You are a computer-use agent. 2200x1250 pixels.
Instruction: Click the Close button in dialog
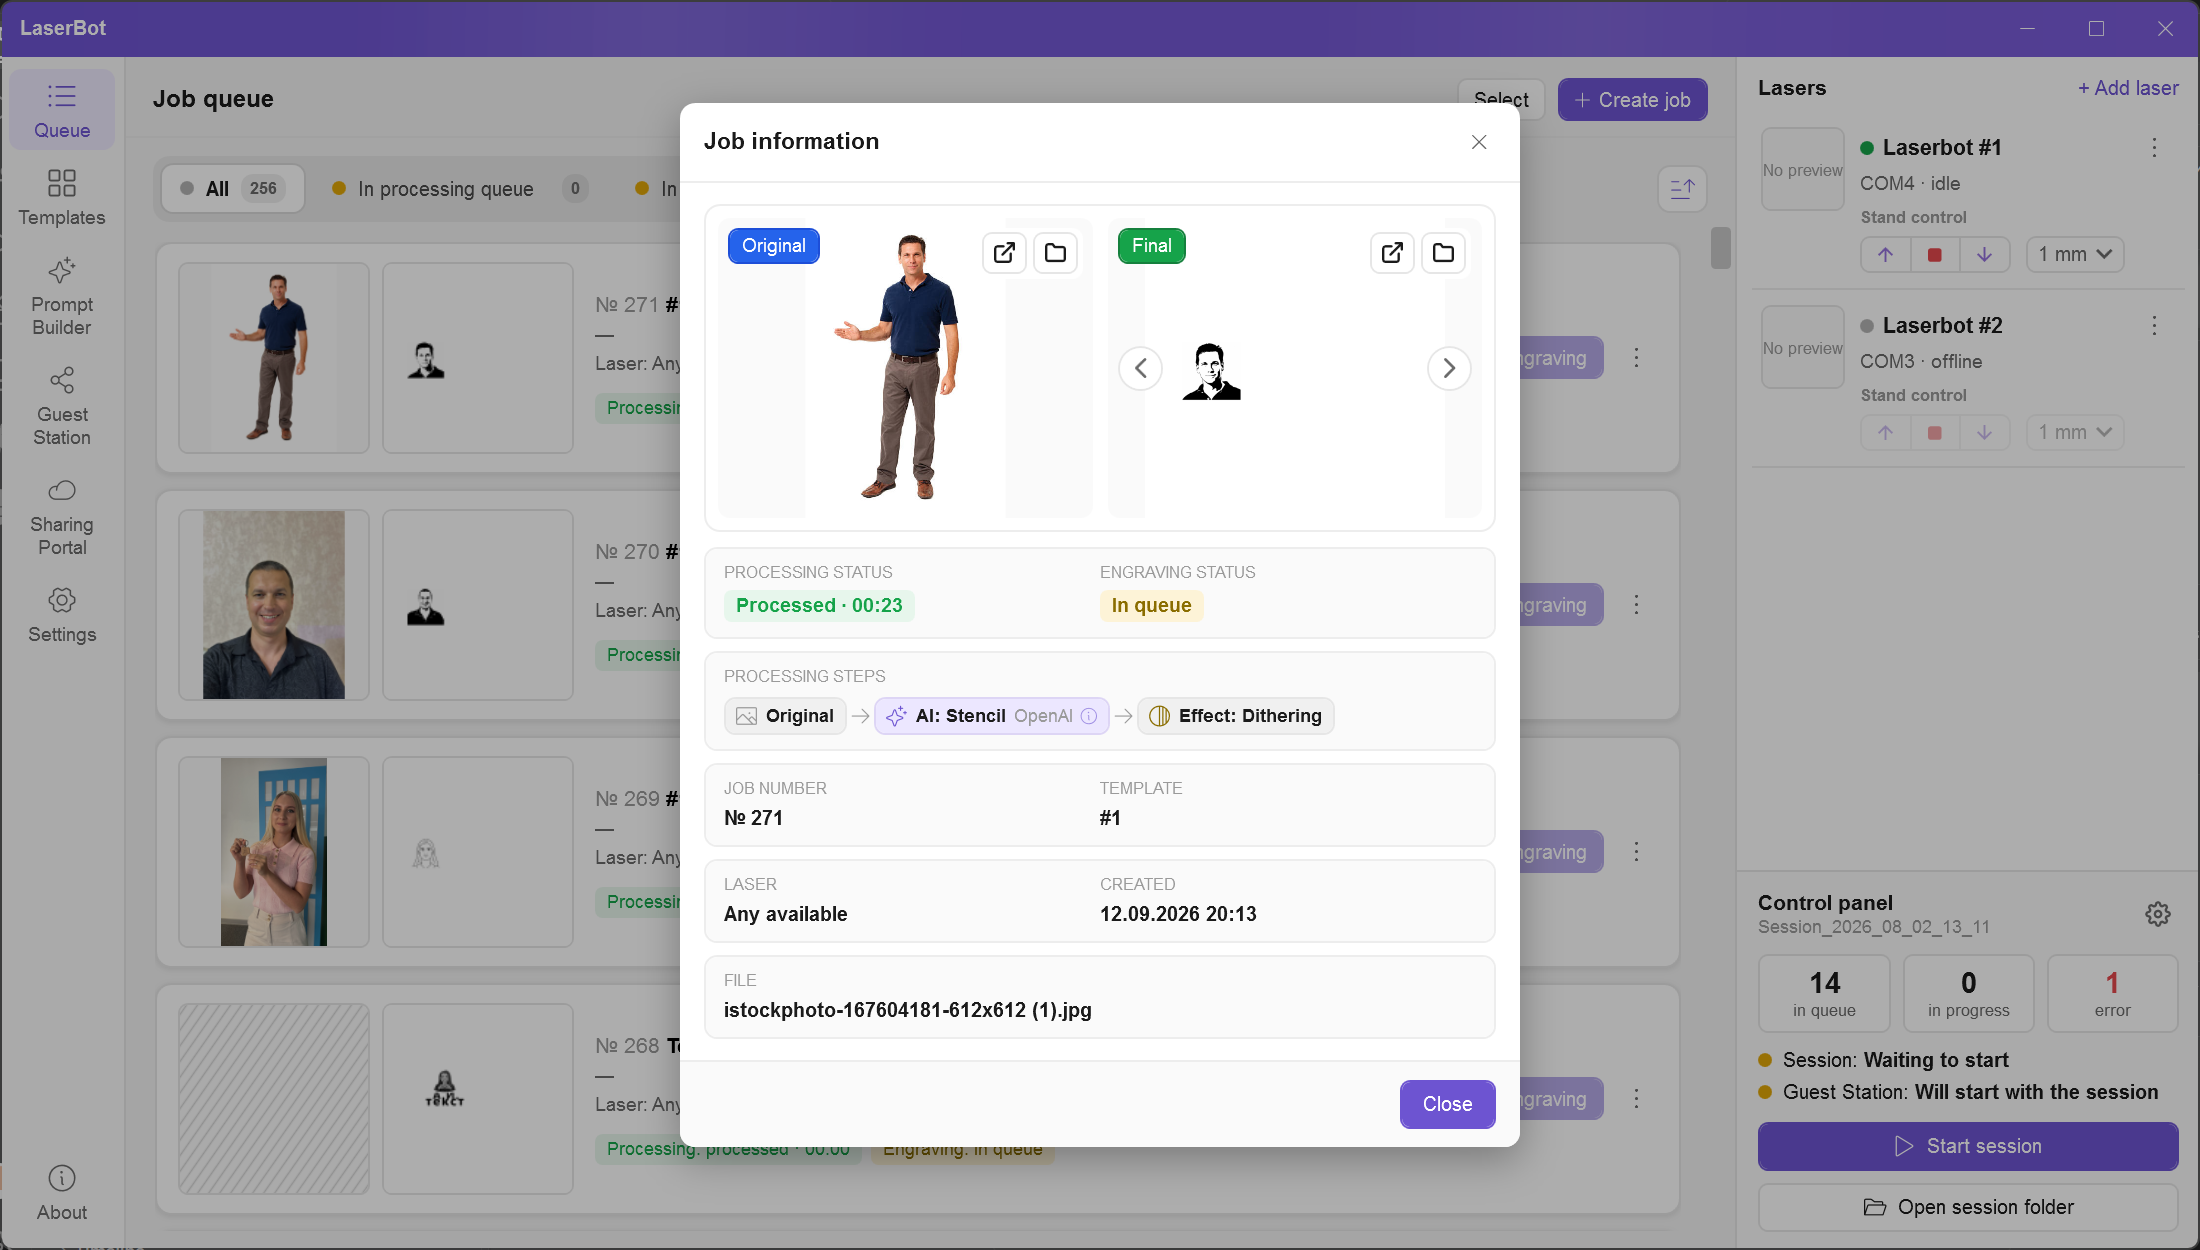point(1447,1104)
